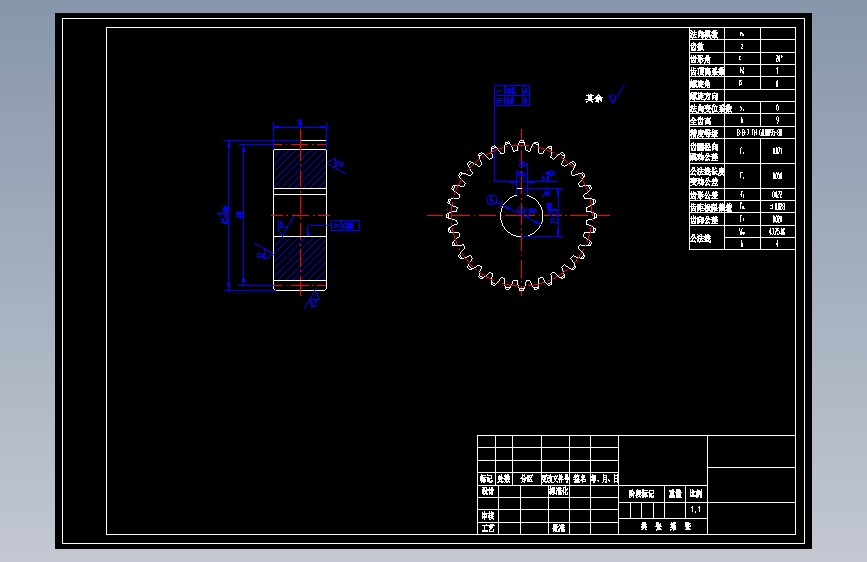Select the 签名 cell in title block
Screen dimensions: 867x562
(580, 478)
